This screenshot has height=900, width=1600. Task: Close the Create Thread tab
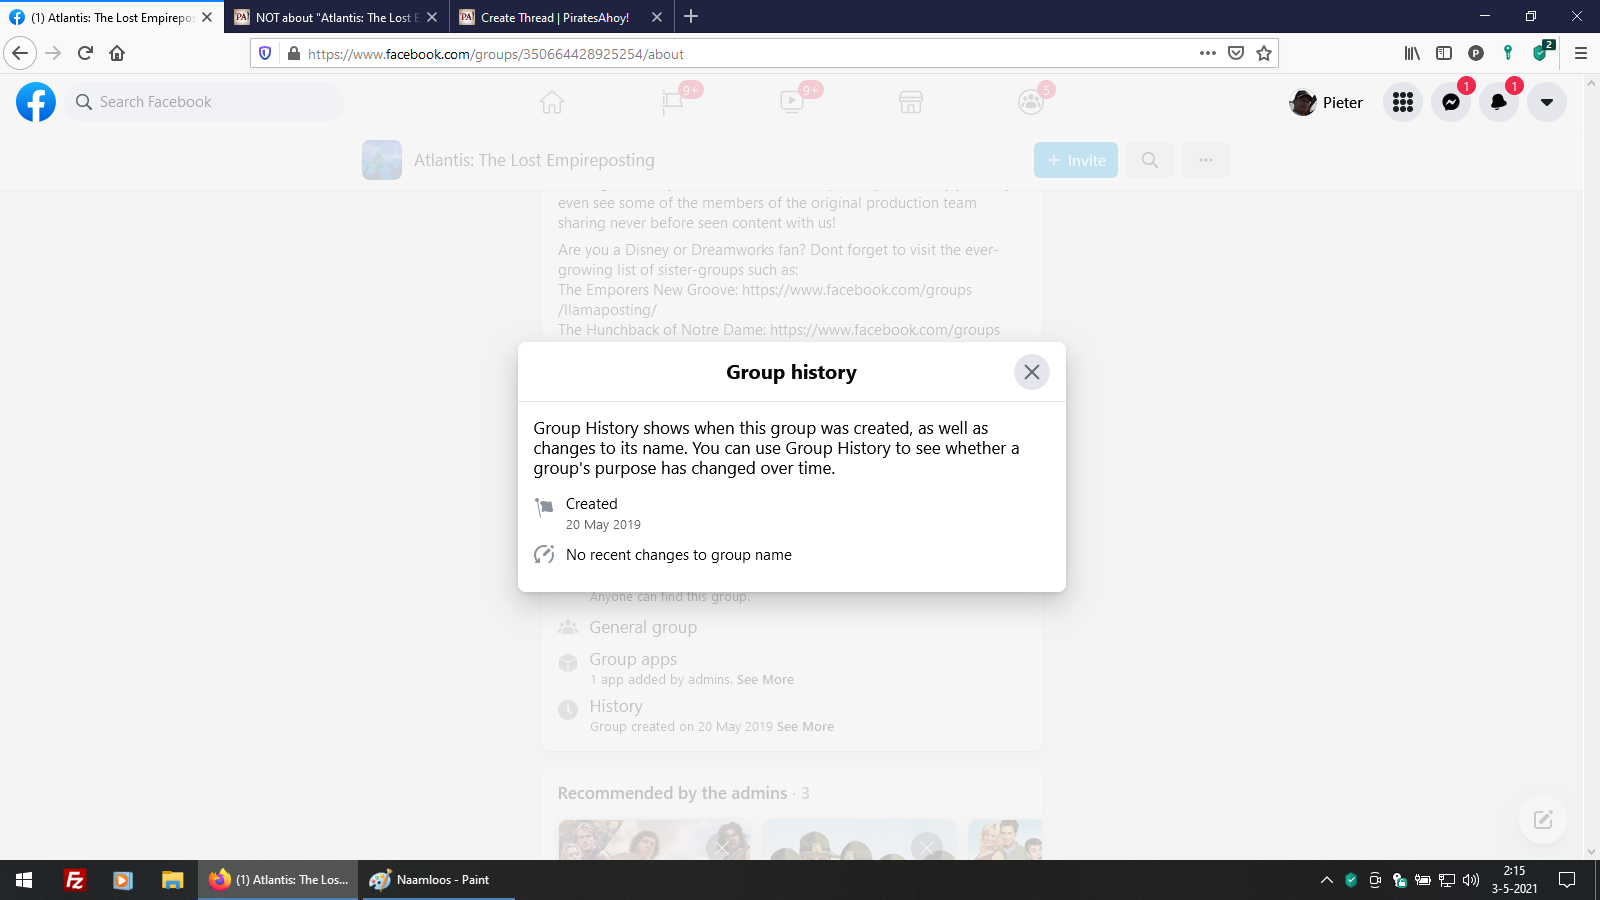pos(657,17)
